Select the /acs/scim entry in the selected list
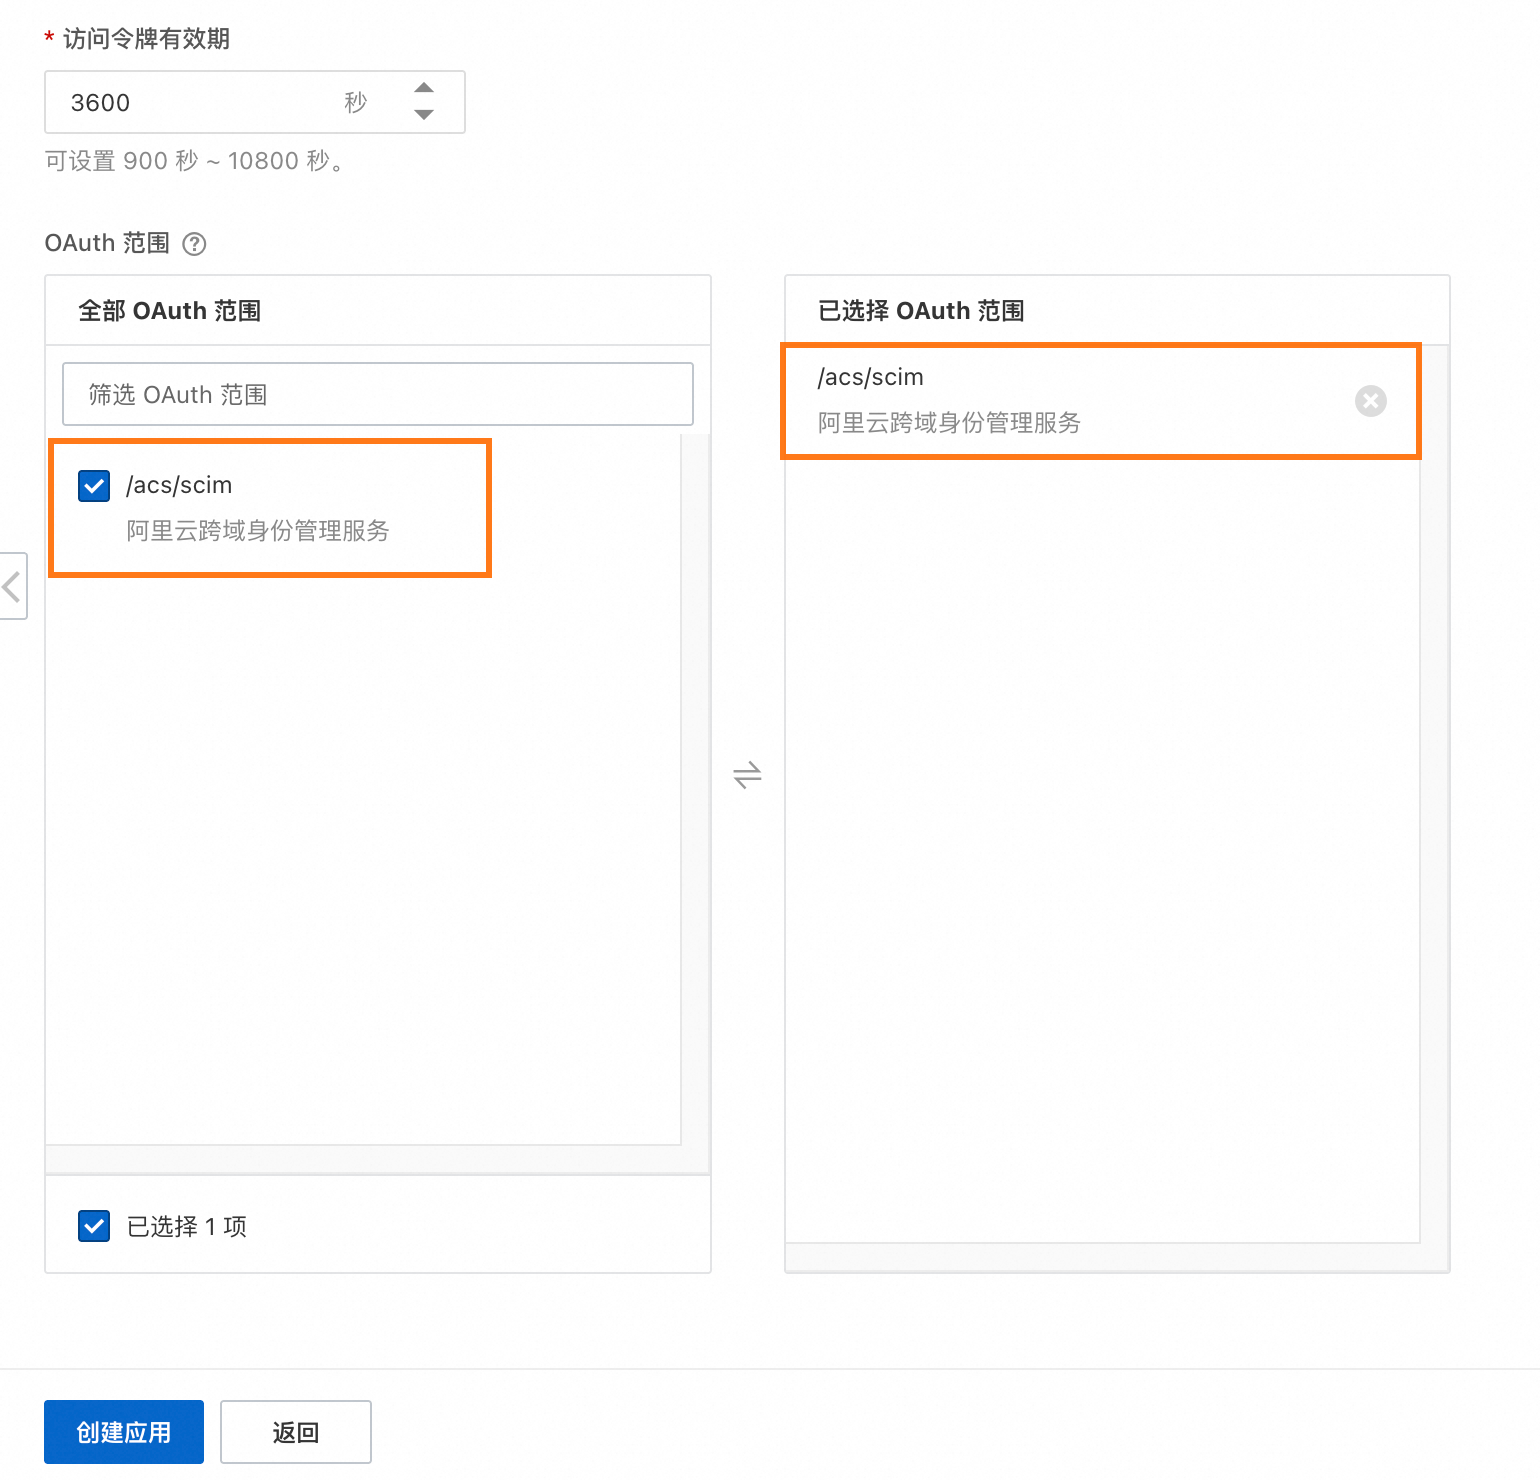1540x1480 pixels. (871, 377)
